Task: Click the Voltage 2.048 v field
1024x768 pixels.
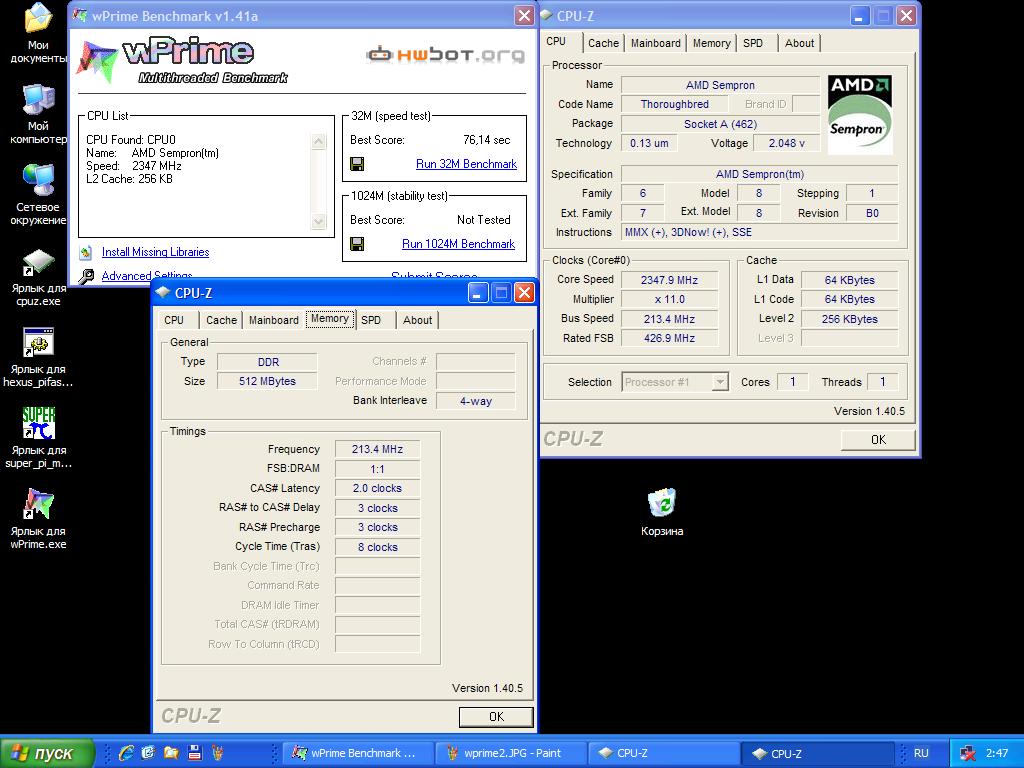Action: pos(786,143)
